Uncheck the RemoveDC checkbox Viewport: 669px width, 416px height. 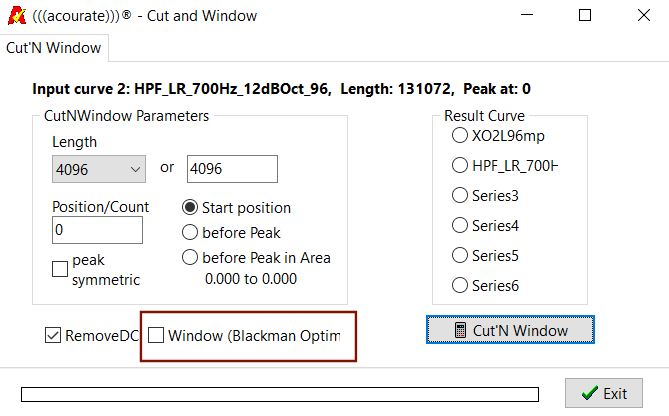[53, 335]
